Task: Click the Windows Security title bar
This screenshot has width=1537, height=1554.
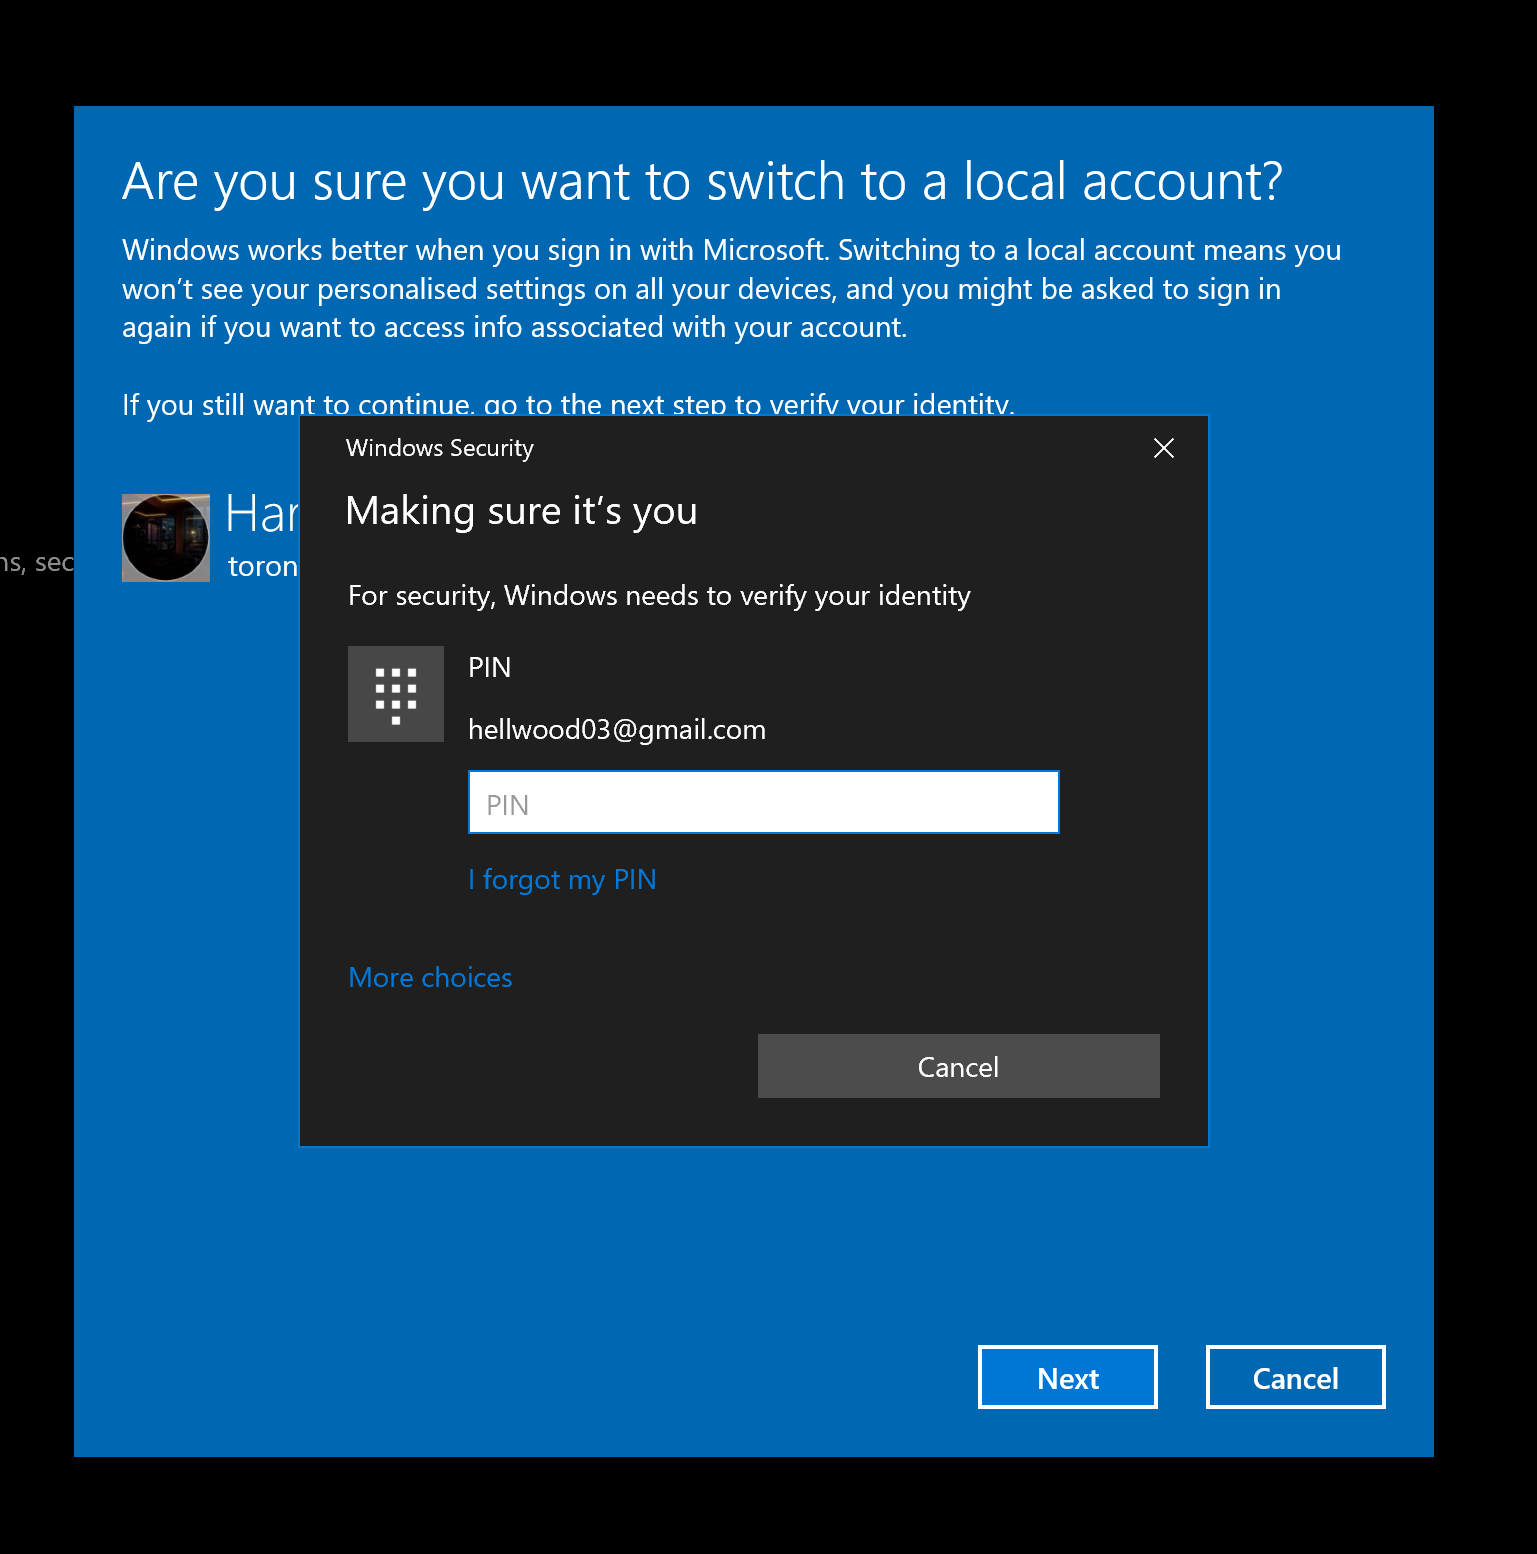Action: click(x=440, y=448)
